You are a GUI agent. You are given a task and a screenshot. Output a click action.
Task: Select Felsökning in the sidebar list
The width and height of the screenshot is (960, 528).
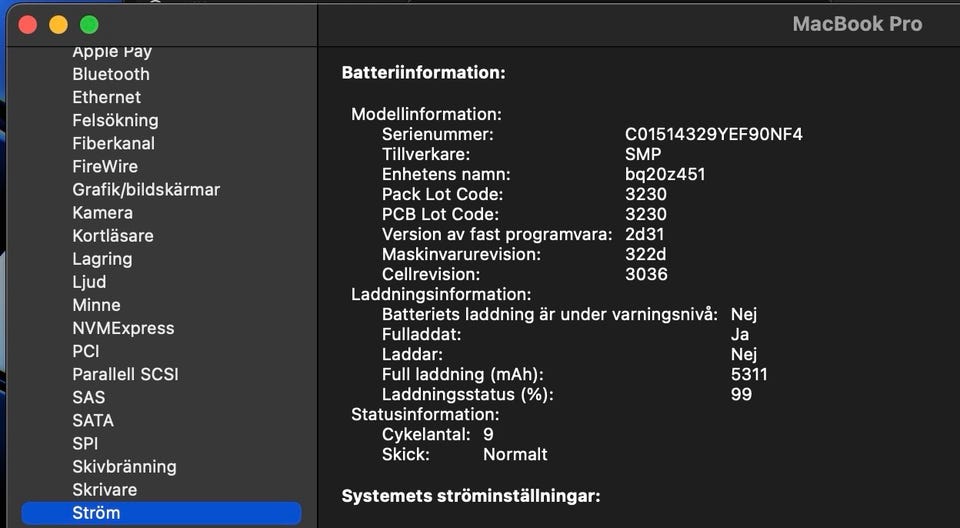(115, 121)
